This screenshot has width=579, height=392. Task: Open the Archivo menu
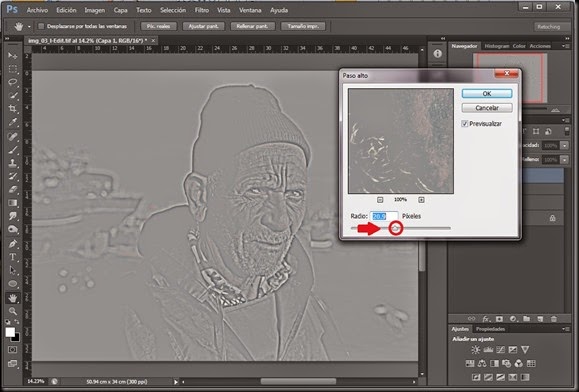click(37, 10)
